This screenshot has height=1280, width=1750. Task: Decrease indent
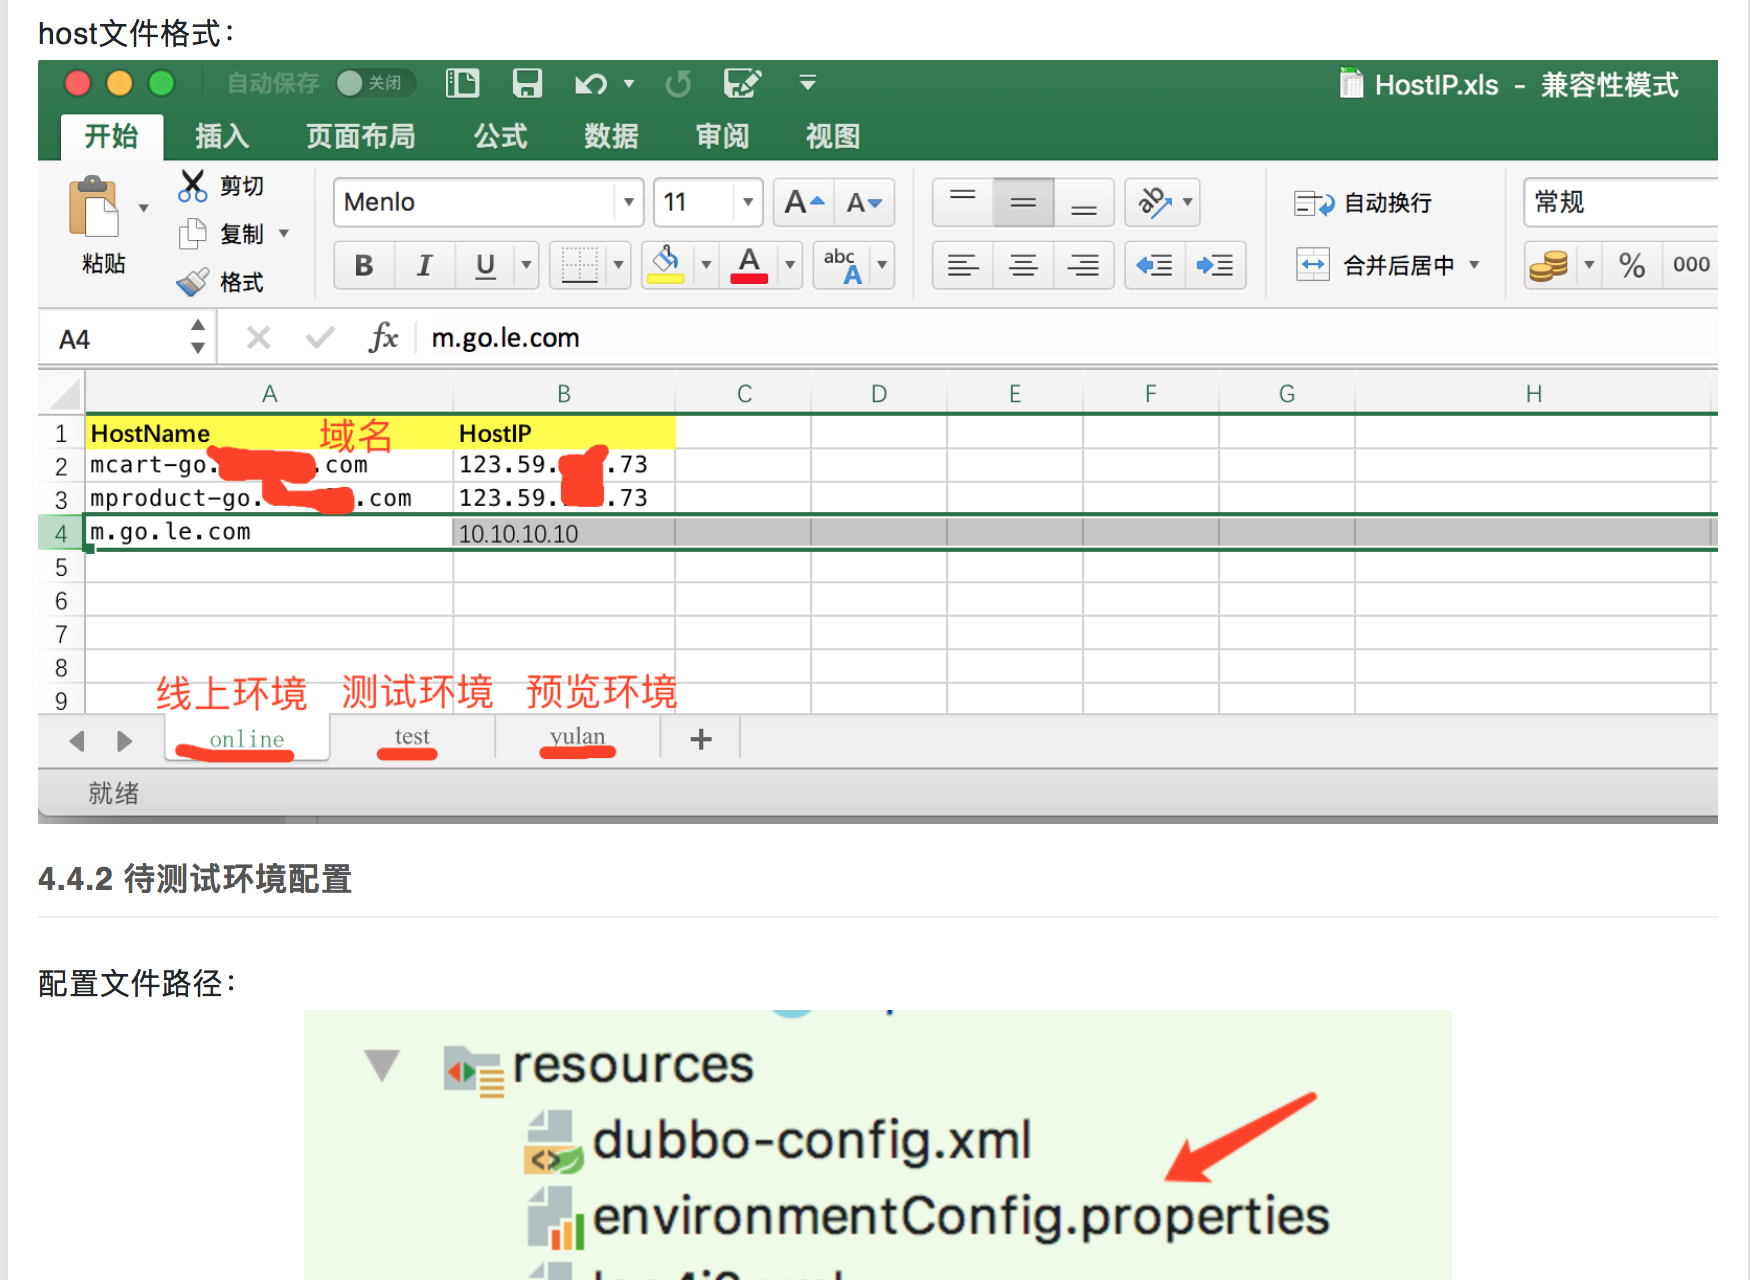click(1155, 265)
